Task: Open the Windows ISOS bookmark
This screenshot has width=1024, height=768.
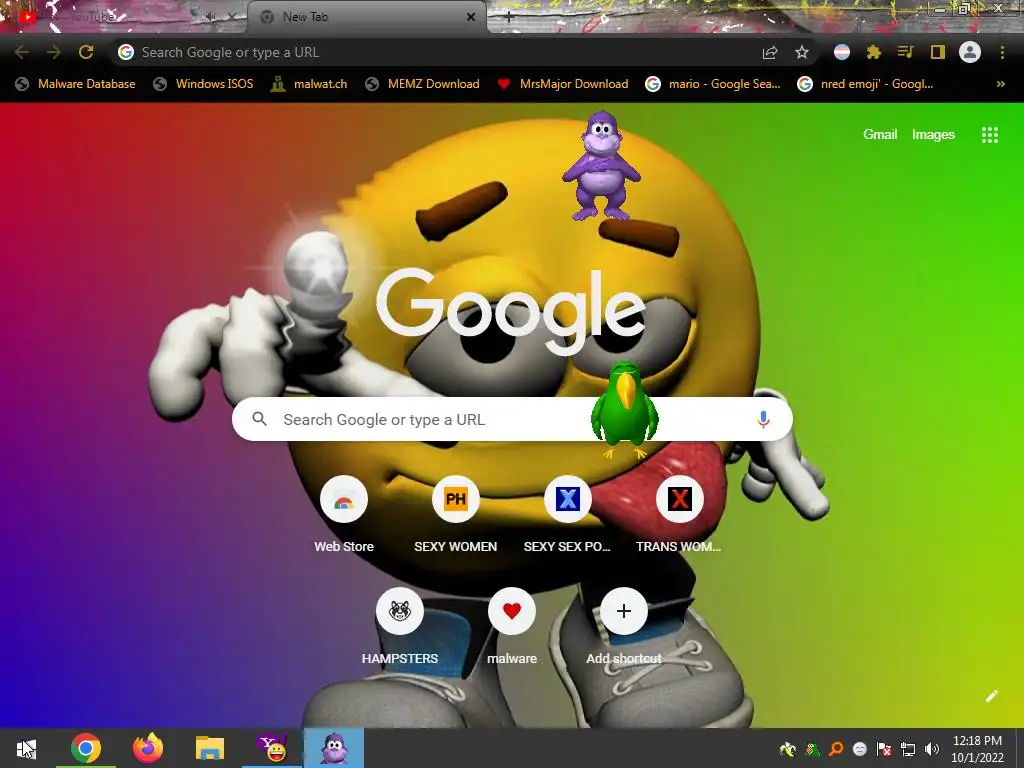Action: tap(203, 84)
